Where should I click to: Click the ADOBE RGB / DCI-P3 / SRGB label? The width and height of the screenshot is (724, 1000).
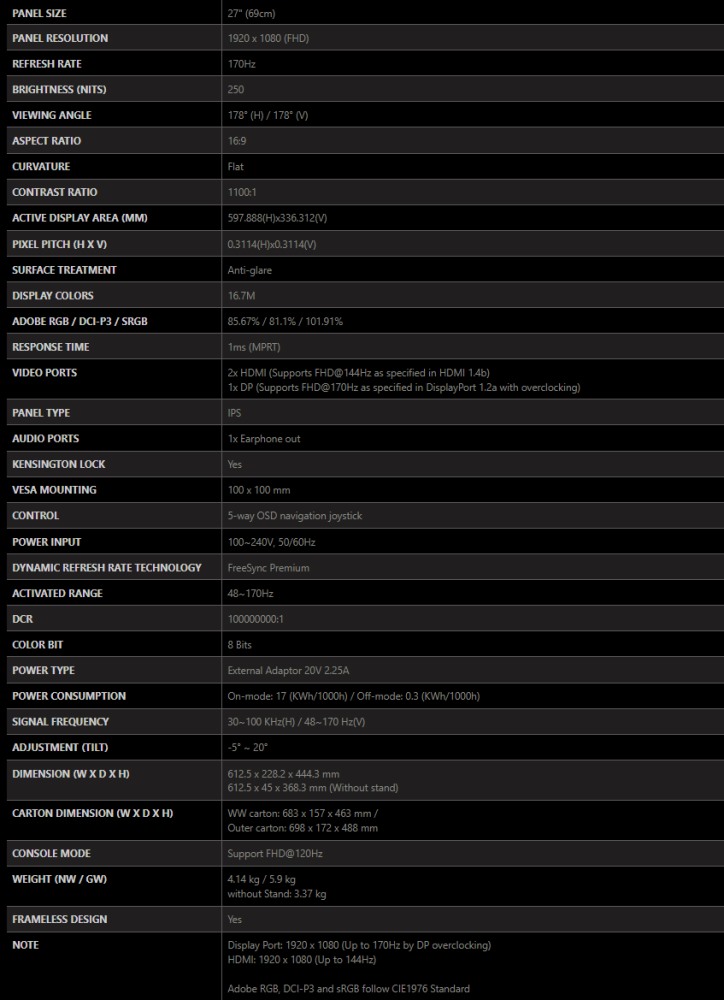[80, 321]
